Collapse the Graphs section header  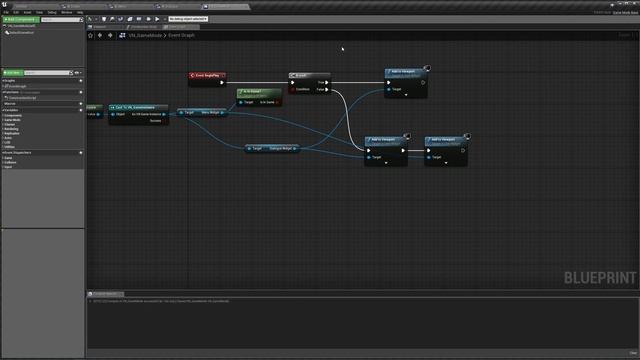9,81
